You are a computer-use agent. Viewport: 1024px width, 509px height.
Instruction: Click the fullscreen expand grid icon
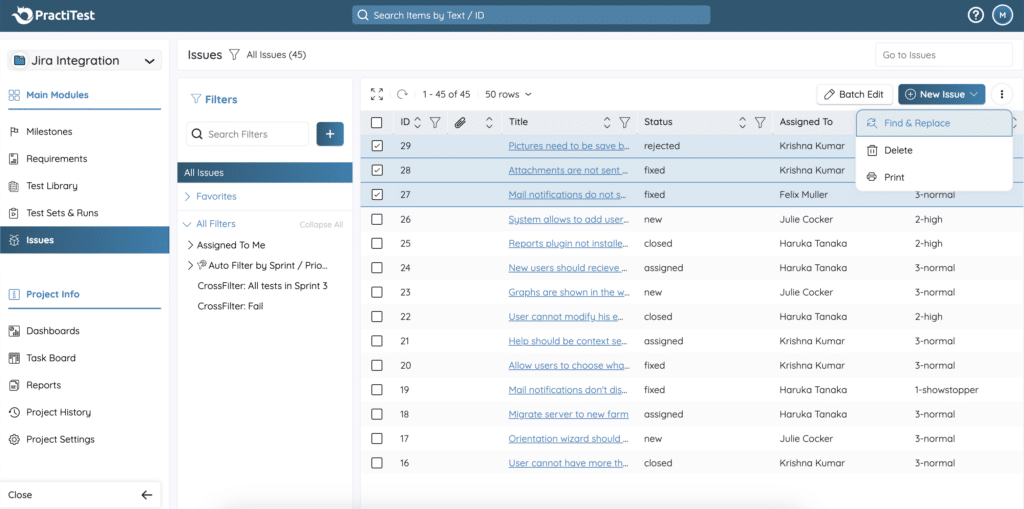point(377,94)
